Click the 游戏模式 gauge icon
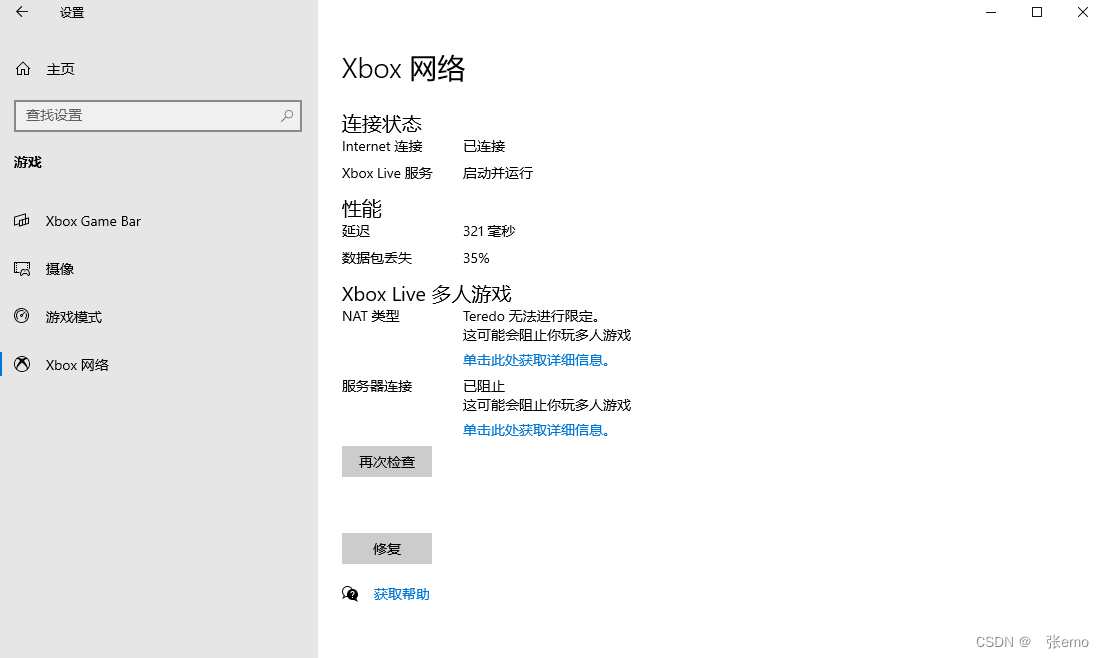1104x658 pixels. click(x=22, y=317)
